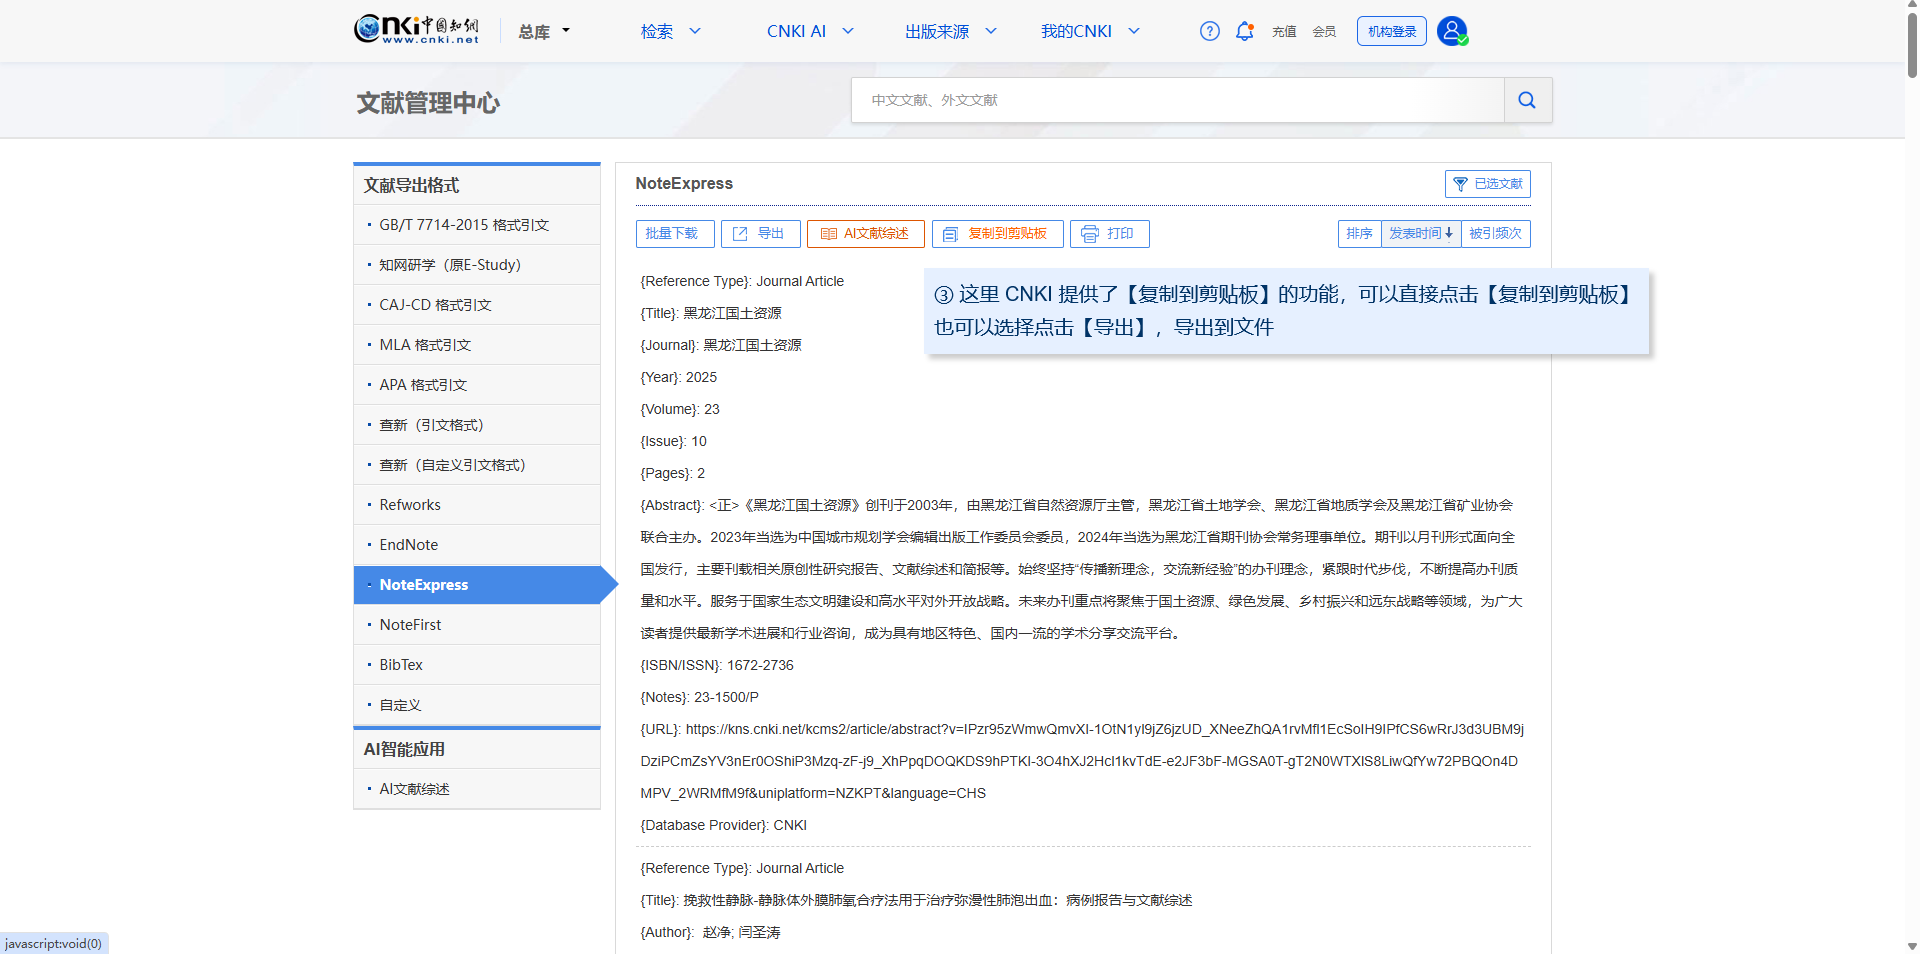Image resolution: width=1920 pixels, height=954 pixels.
Task: Select NoteExpress export format
Action: [x=477, y=585]
